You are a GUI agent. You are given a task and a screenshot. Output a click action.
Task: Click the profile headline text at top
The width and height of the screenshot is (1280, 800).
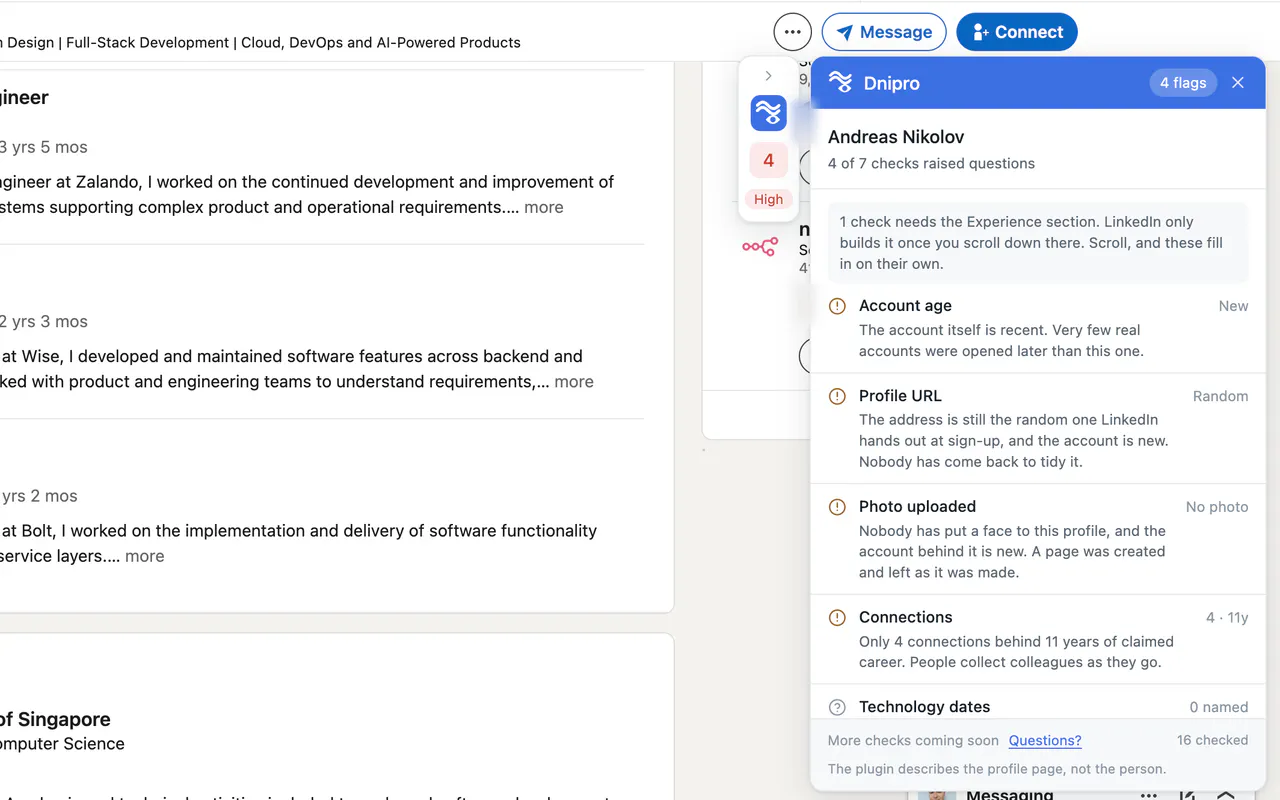(260, 43)
